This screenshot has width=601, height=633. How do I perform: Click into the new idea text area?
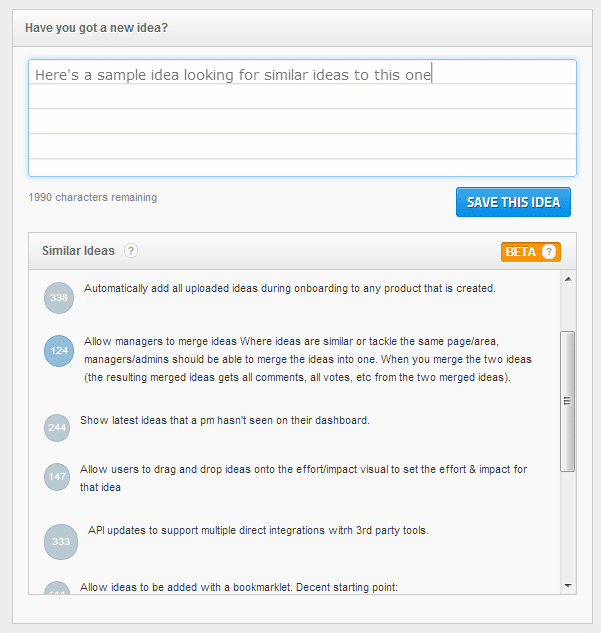pyautogui.click(x=302, y=118)
